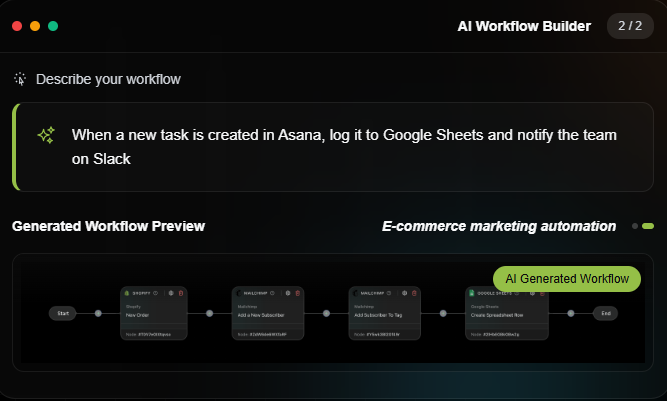Open the New Order node card
This screenshot has height=401, width=667.
click(154, 313)
